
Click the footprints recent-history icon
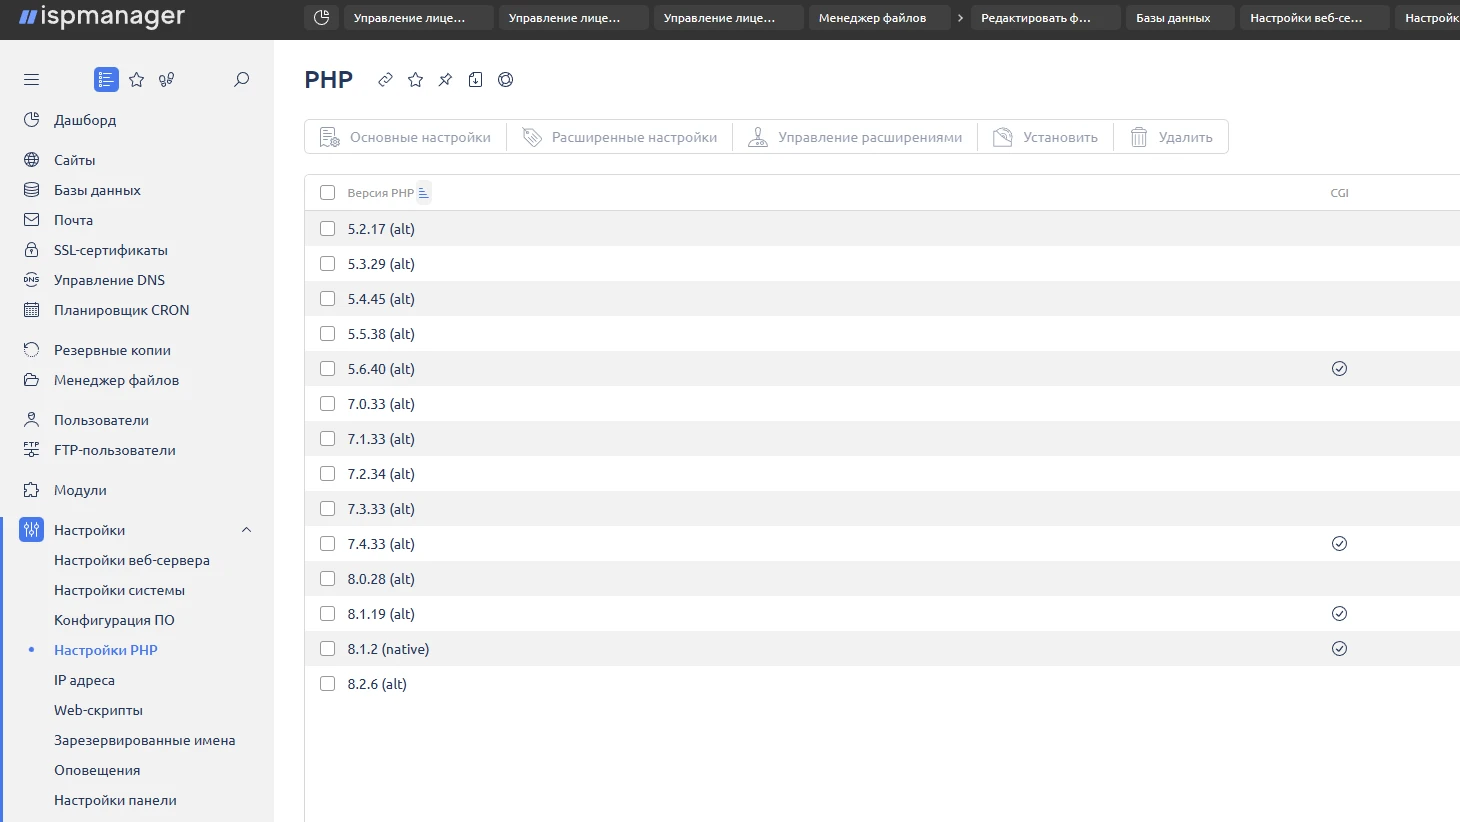[167, 80]
